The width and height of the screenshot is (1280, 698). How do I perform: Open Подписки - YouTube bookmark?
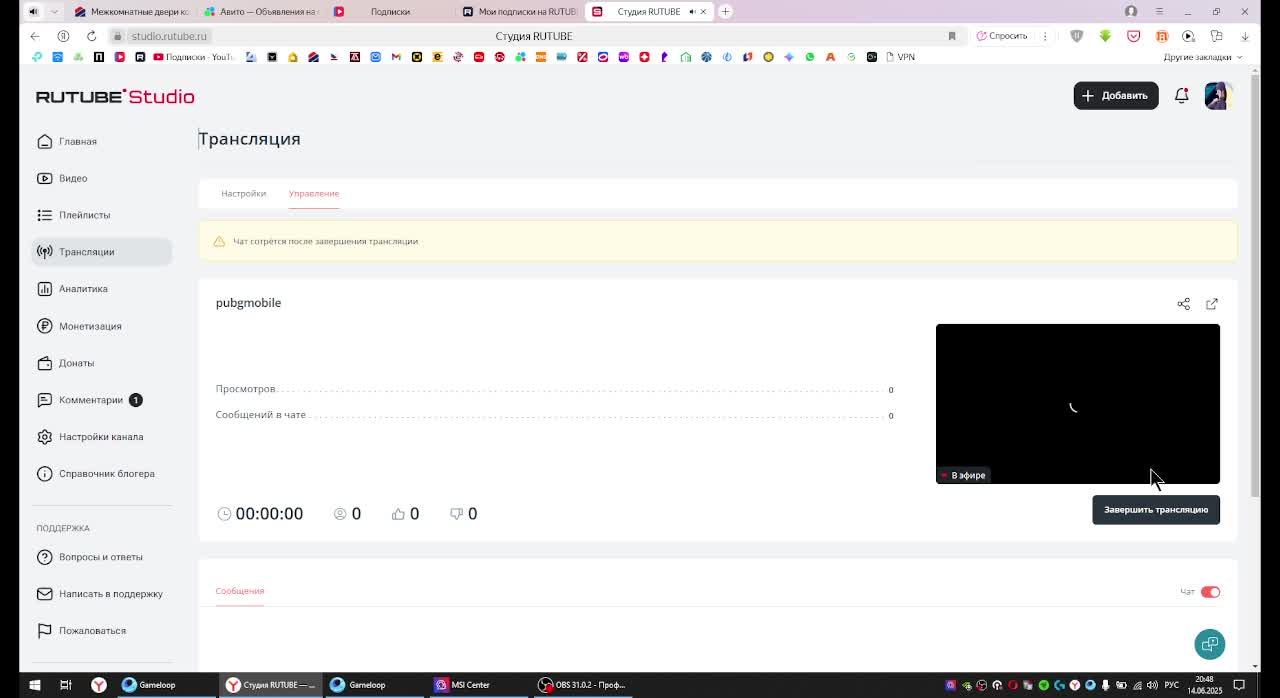tap(193, 57)
